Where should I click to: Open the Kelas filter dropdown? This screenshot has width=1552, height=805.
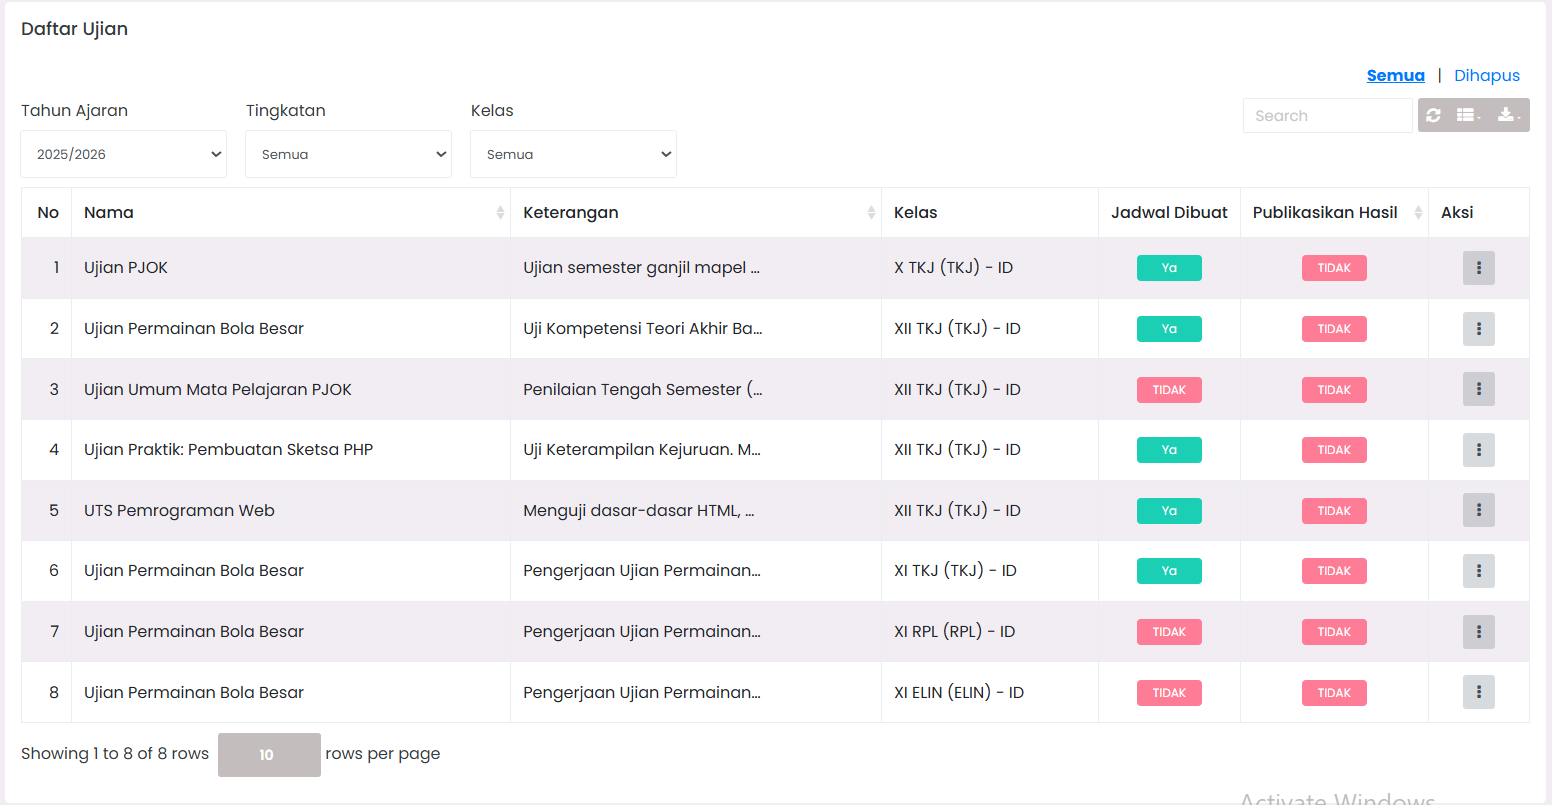[x=573, y=154]
